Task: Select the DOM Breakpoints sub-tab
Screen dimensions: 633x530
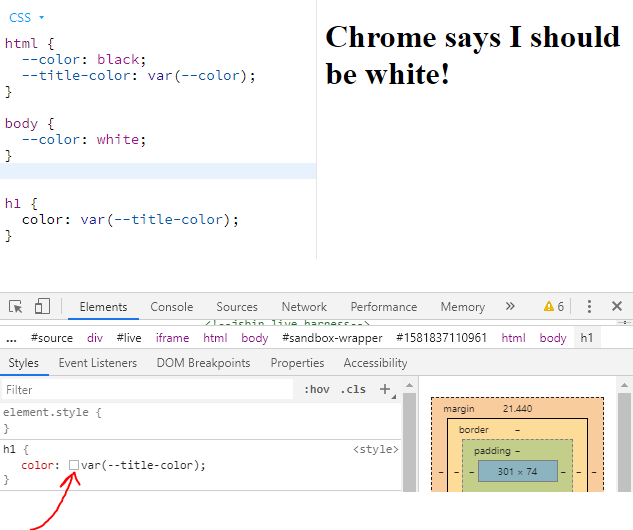Action: [203, 363]
